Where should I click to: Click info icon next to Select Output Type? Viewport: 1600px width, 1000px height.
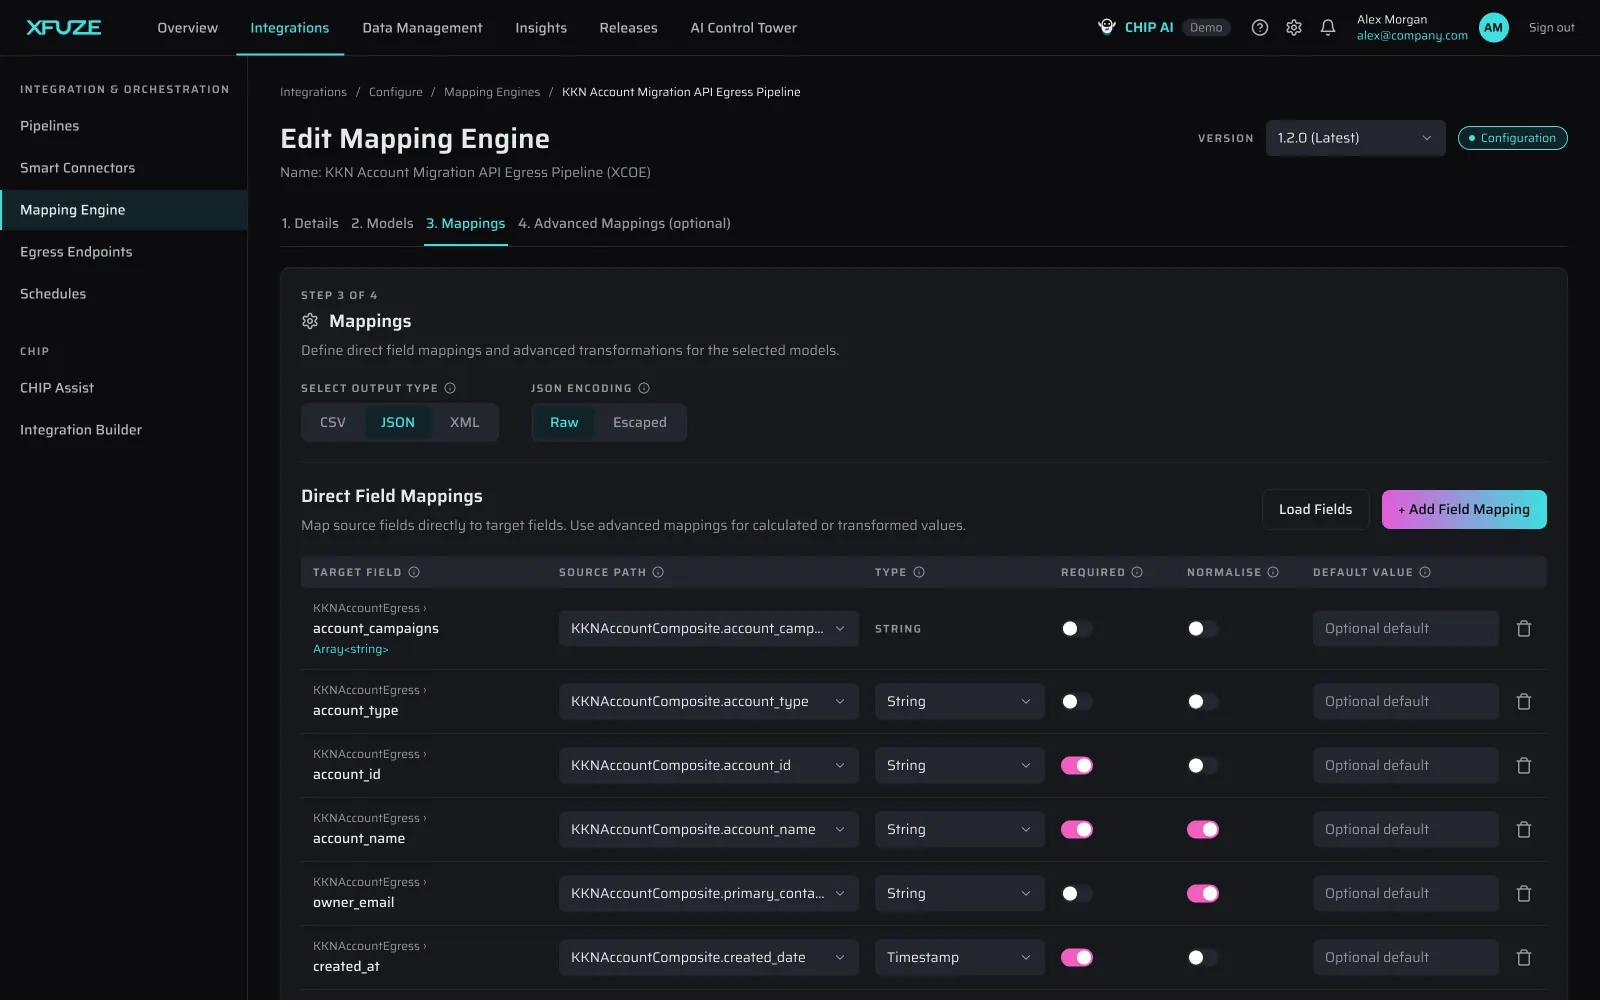tap(450, 388)
